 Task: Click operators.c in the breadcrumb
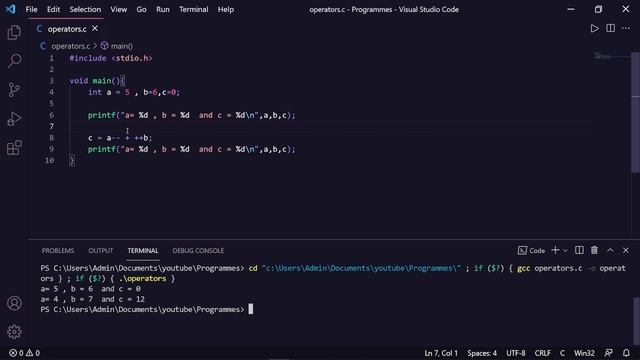pos(70,46)
